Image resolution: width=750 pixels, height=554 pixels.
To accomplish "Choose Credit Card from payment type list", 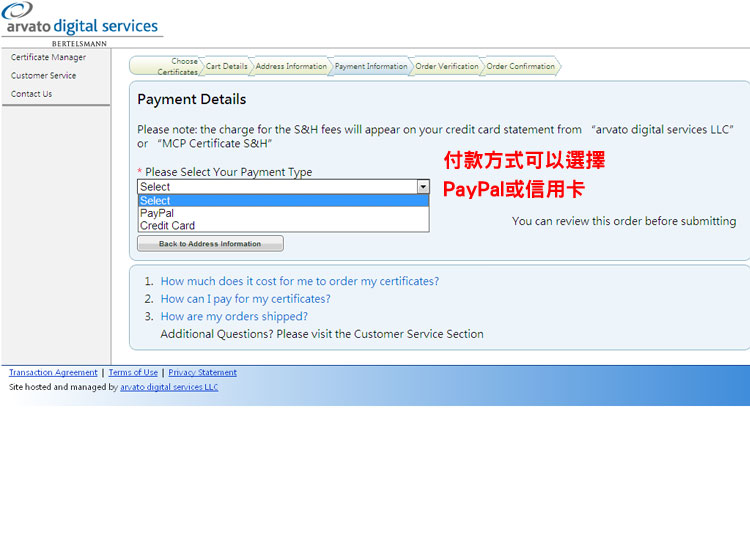I will point(284,225).
